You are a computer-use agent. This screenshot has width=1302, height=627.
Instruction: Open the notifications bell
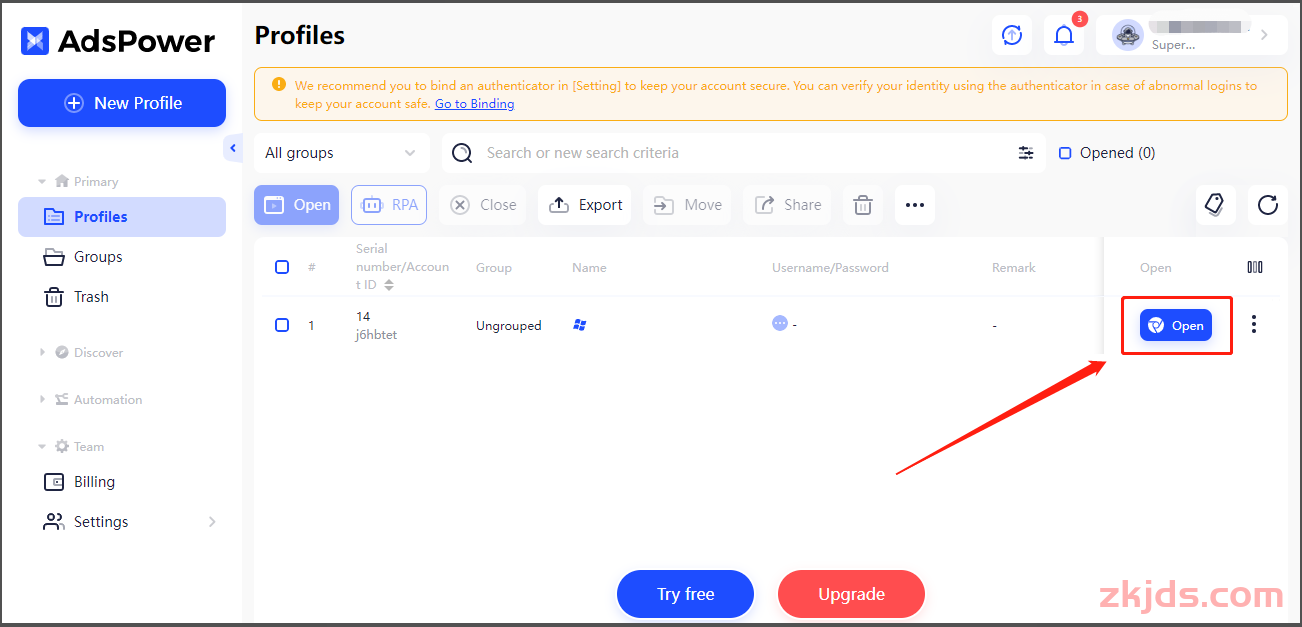click(x=1064, y=35)
